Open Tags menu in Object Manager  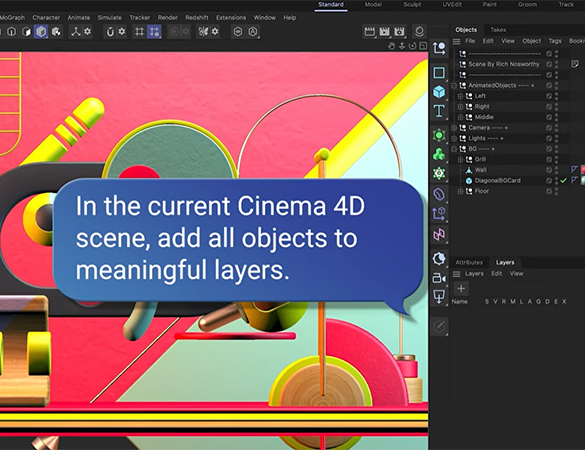[555, 41]
